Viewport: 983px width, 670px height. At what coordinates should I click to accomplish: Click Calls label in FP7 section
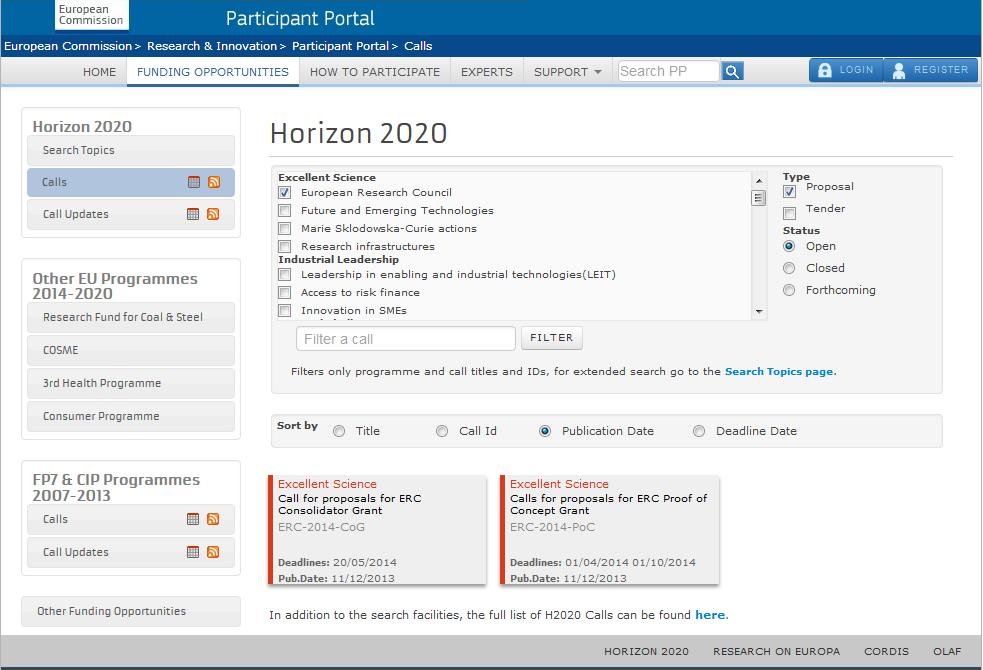(x=55, y=519)
